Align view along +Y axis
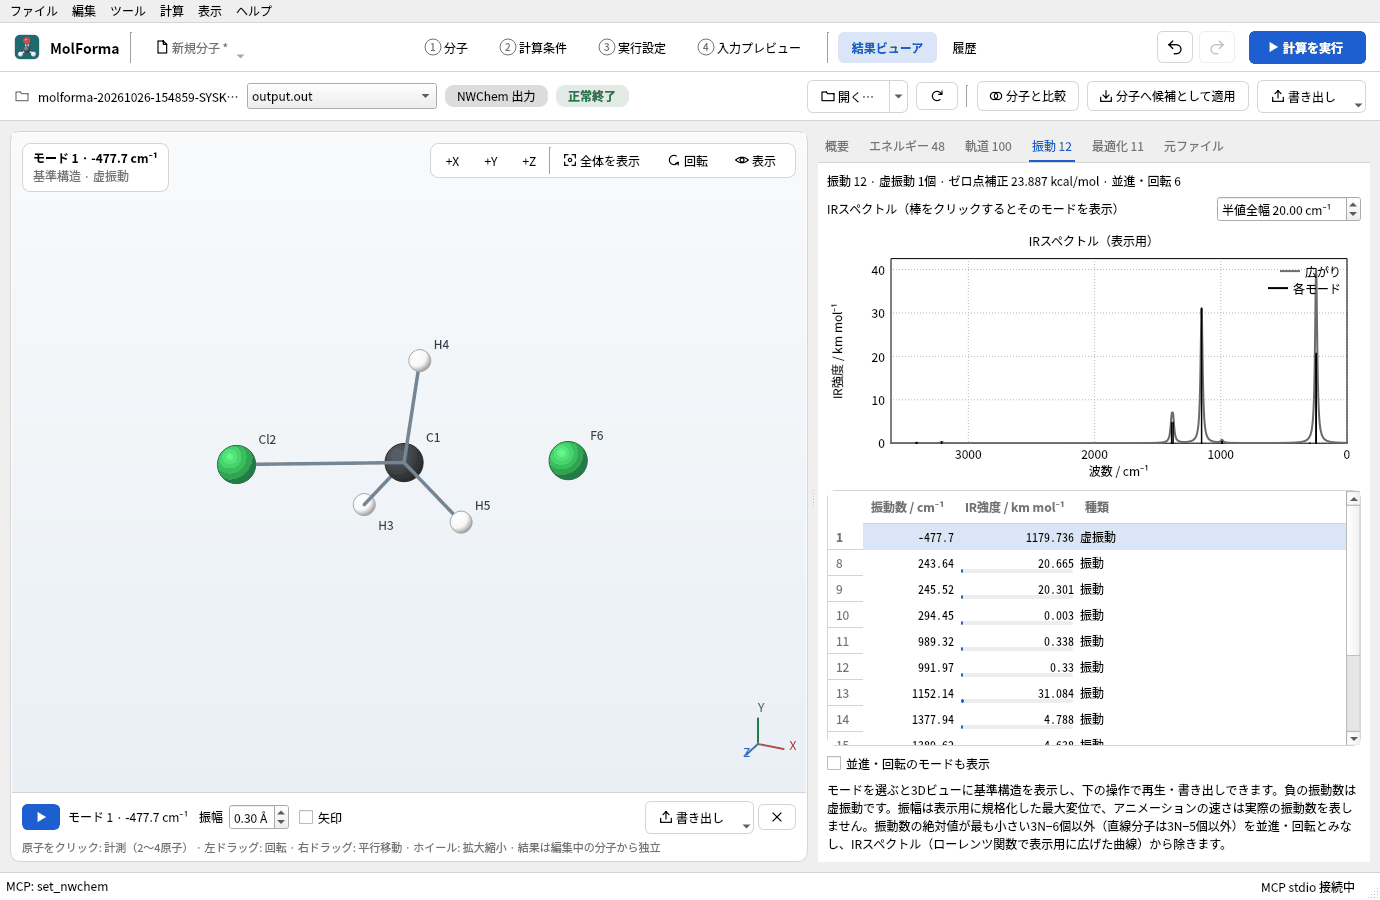 coord(491,161)
